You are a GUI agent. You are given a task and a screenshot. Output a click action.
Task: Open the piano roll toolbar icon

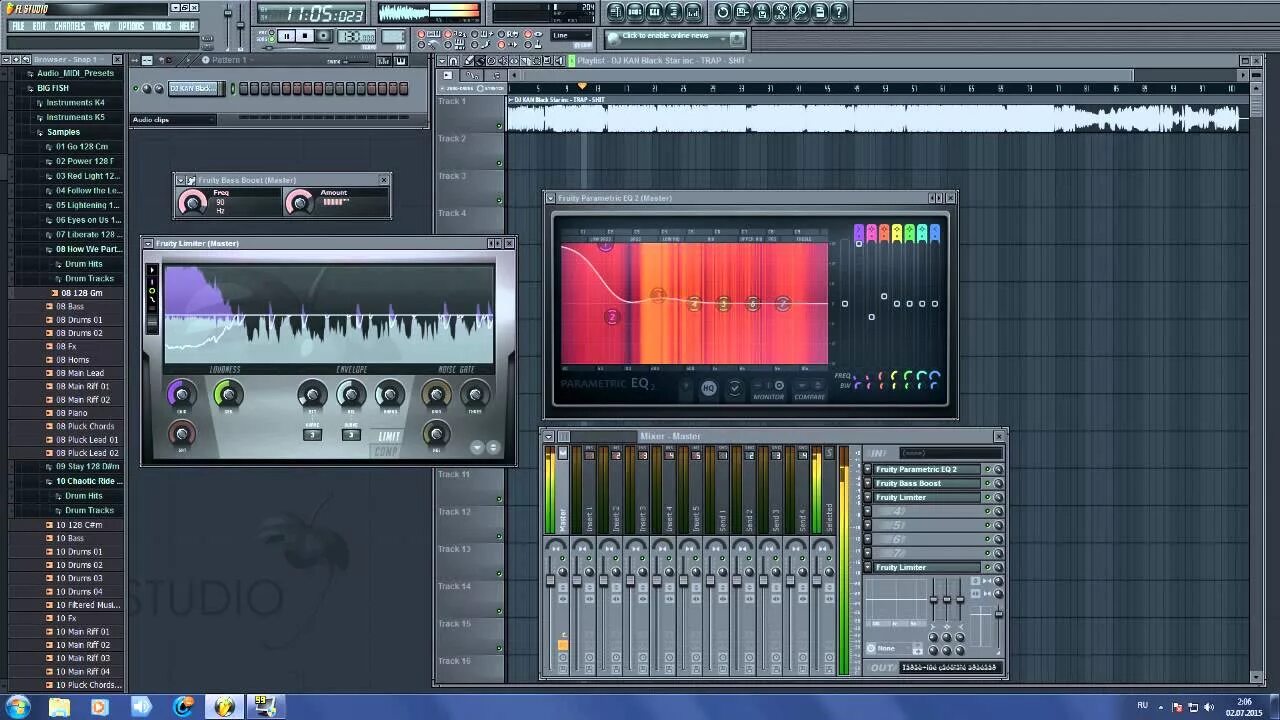coord(654,12)
